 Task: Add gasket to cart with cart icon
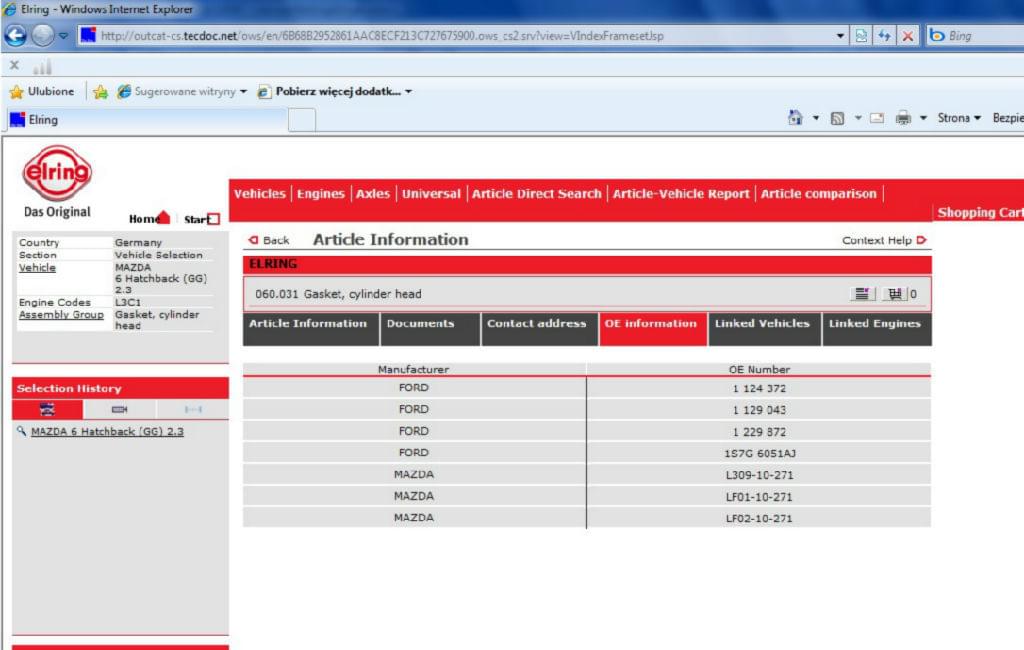[x=895, y=294]
